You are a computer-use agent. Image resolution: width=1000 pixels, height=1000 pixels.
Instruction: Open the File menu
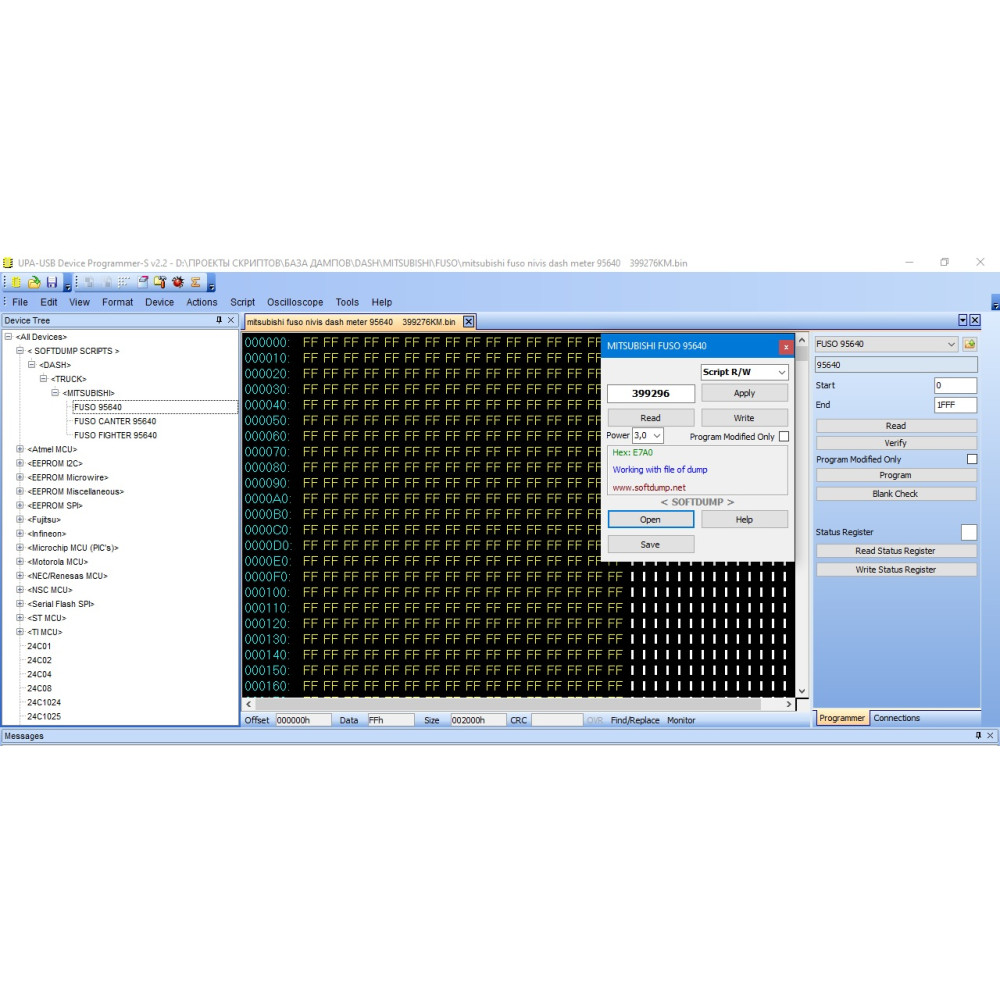pos(20,302)
